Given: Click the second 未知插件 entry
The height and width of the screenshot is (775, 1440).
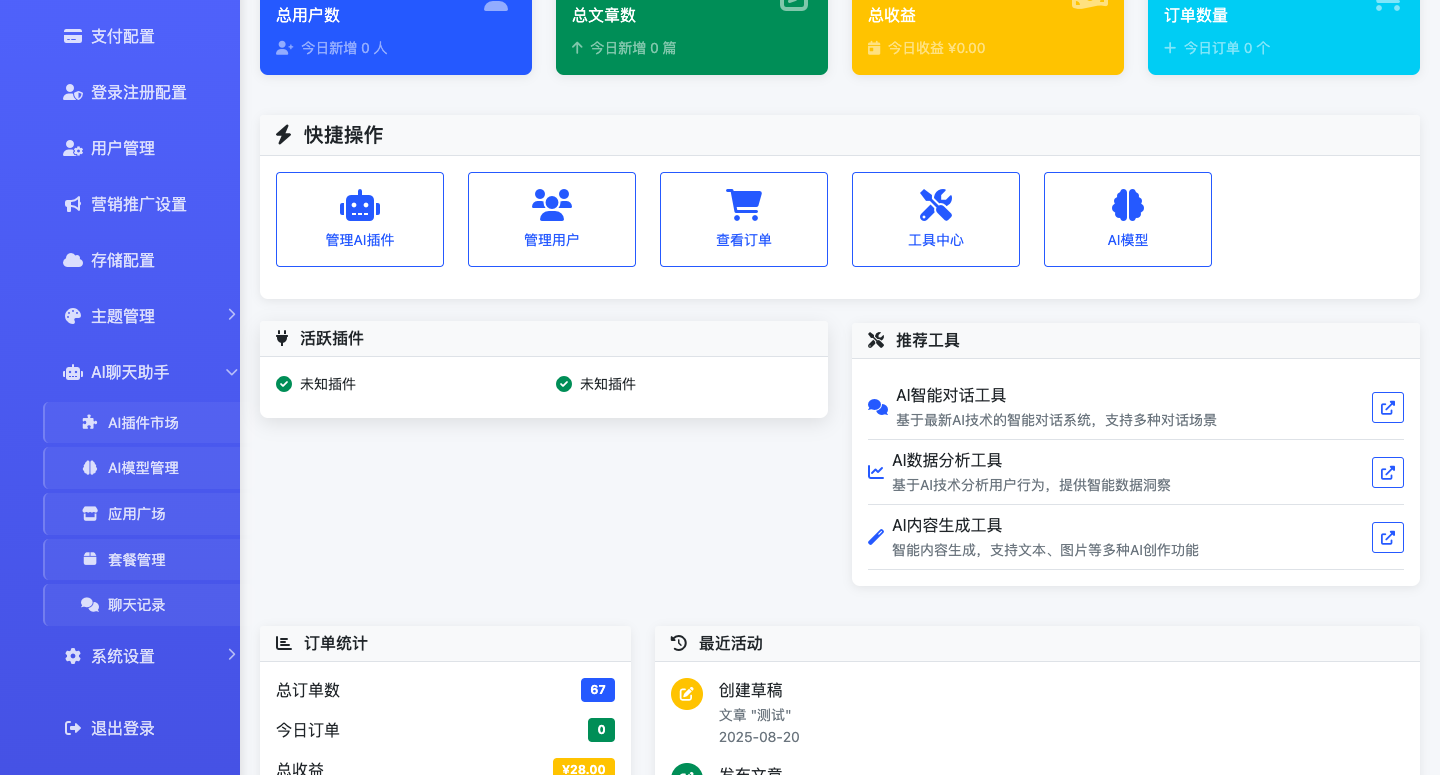Looking at the screenshot, I should point(596,384).
